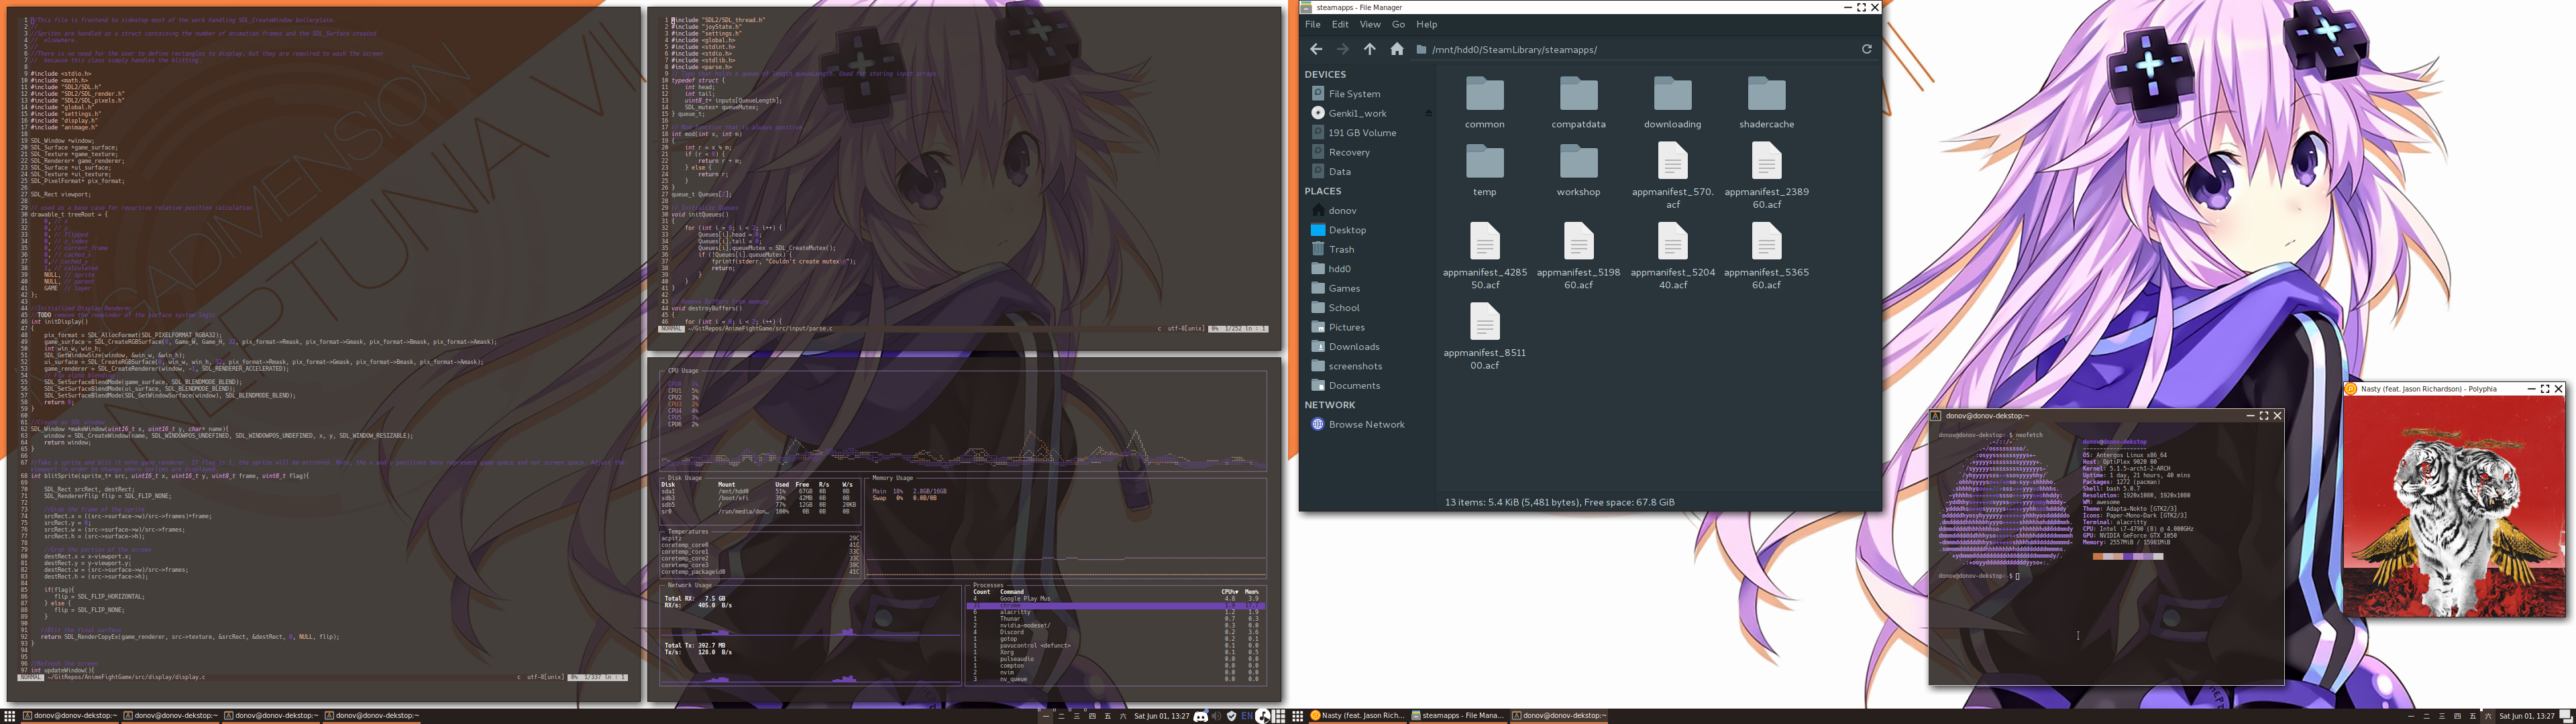Select the shadercache folder
This screenshot has height=724, width=2576.
click(x=1766, y=103)
